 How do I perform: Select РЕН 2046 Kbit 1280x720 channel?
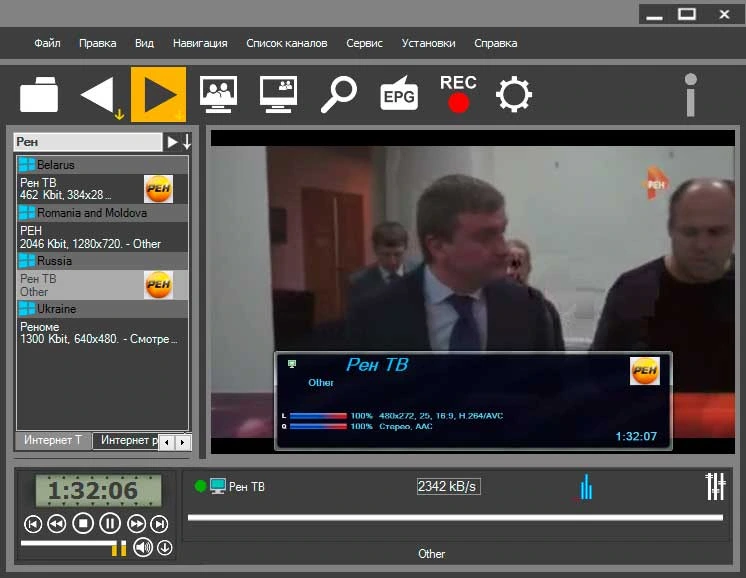point(102,237)
